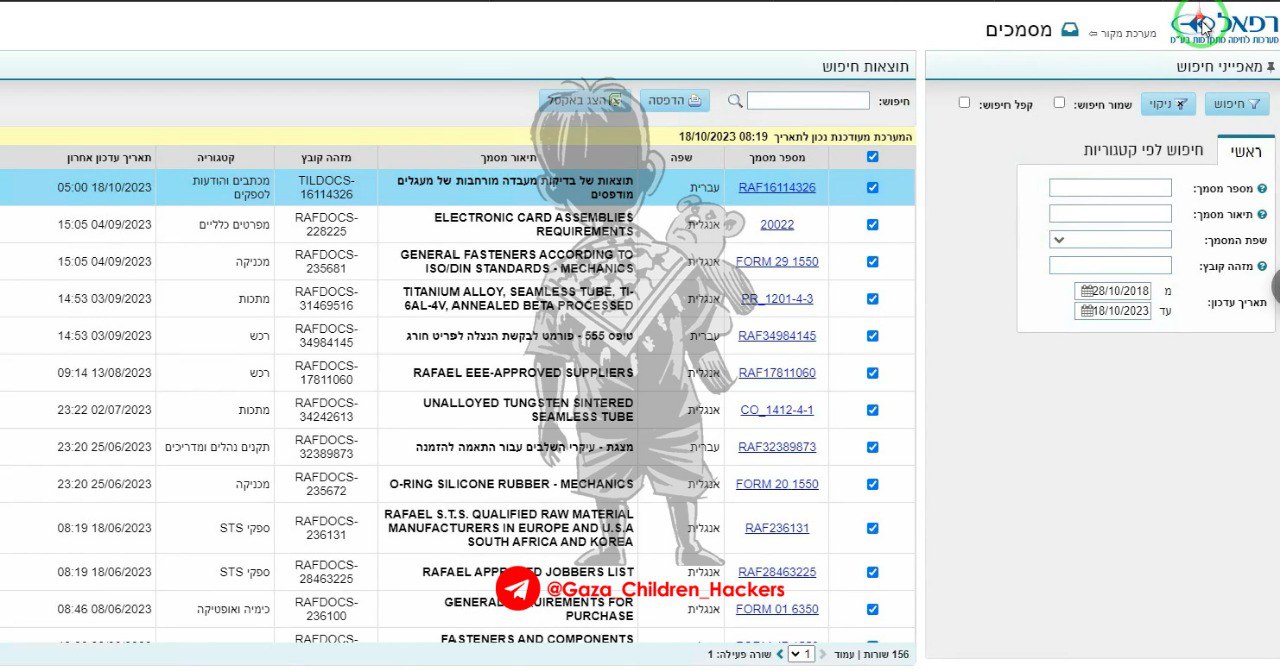
Task: Open the שפת המסמך language dropdown
Action: pyautogui.click(x=1110, y=240)
